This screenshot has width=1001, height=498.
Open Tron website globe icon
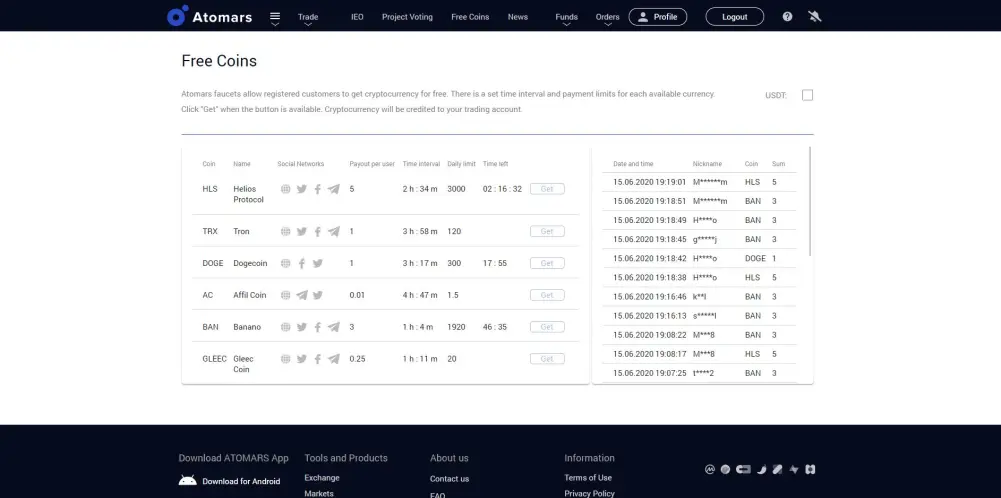[x=286, y=231]
